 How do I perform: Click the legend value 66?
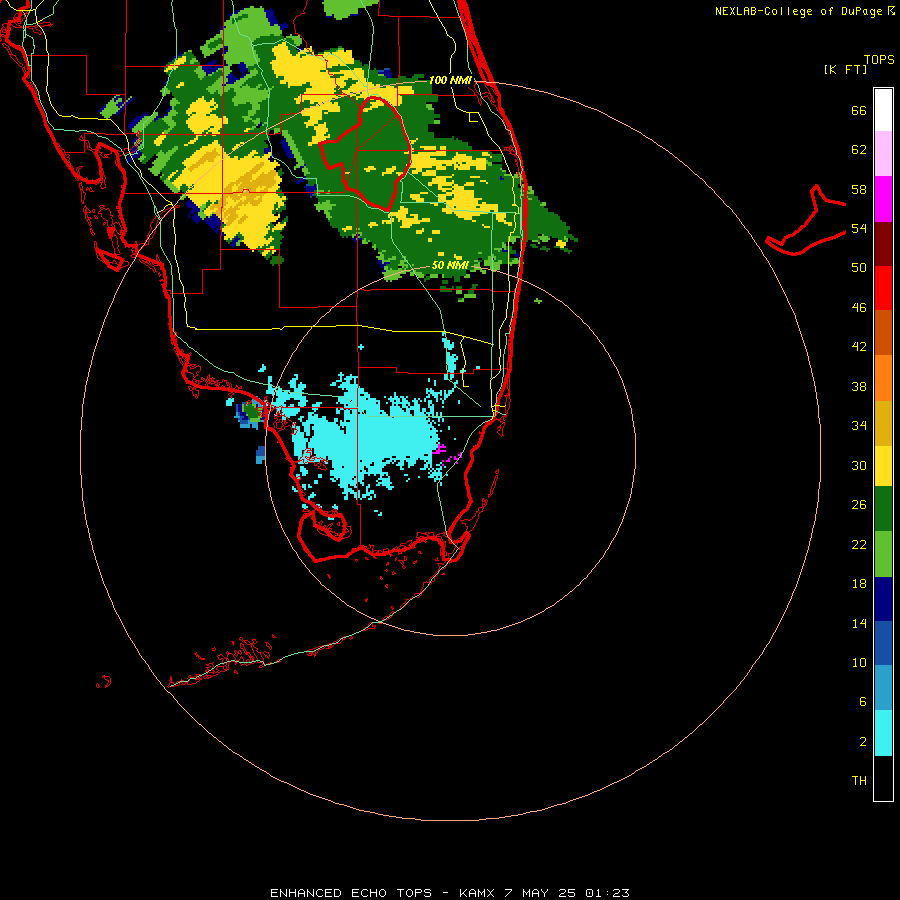(x=859, y=110)
